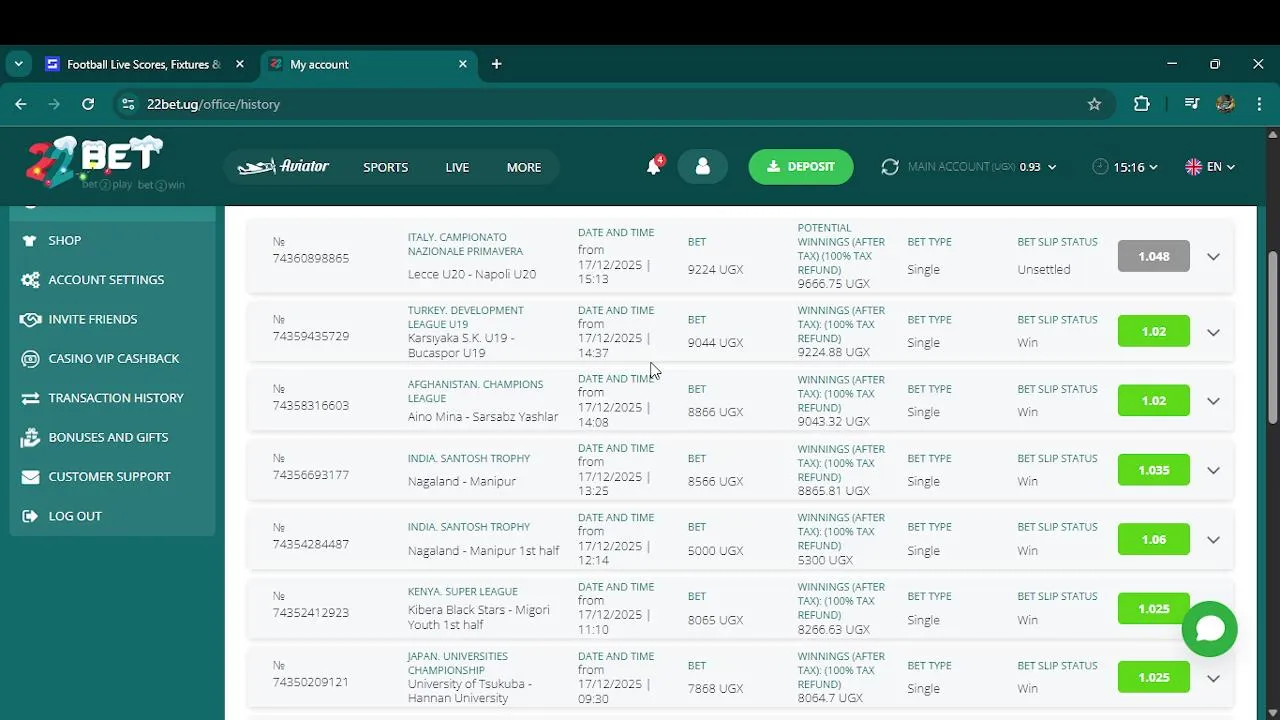Click green 1.035 odds badge
The image size is (1280, 720).
click(x=1153, y=470)
